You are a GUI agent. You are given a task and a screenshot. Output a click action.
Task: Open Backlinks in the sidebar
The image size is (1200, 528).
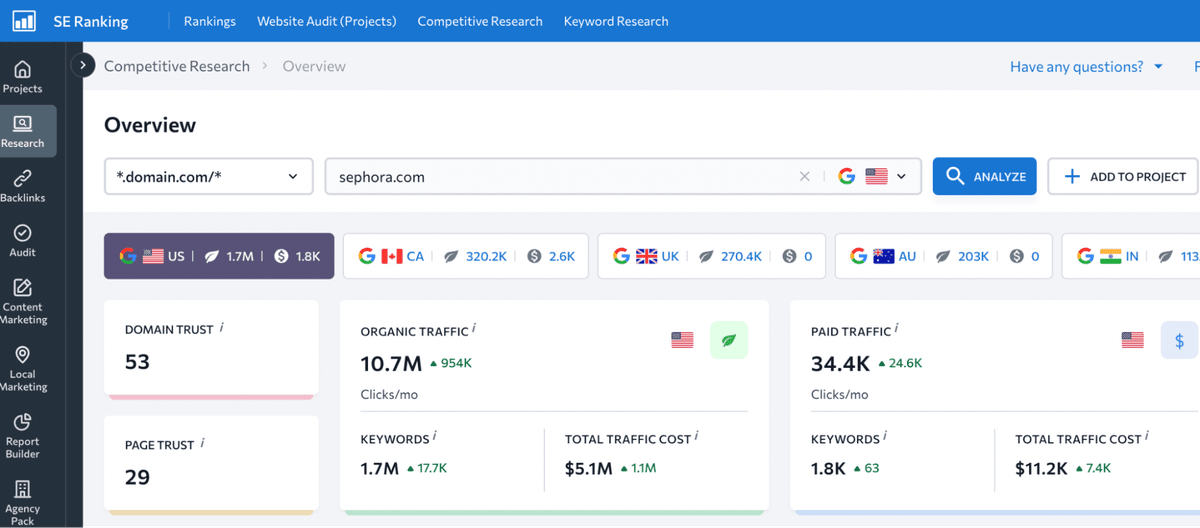pos(22,186)
